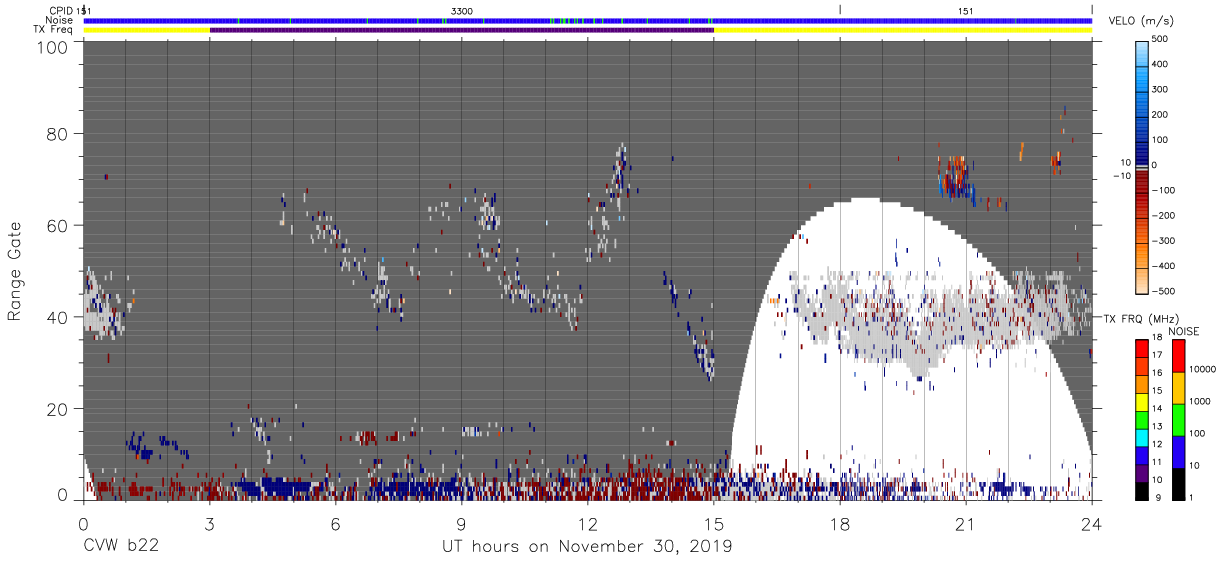Click the '1' noise scale value

coord(1191,498)
